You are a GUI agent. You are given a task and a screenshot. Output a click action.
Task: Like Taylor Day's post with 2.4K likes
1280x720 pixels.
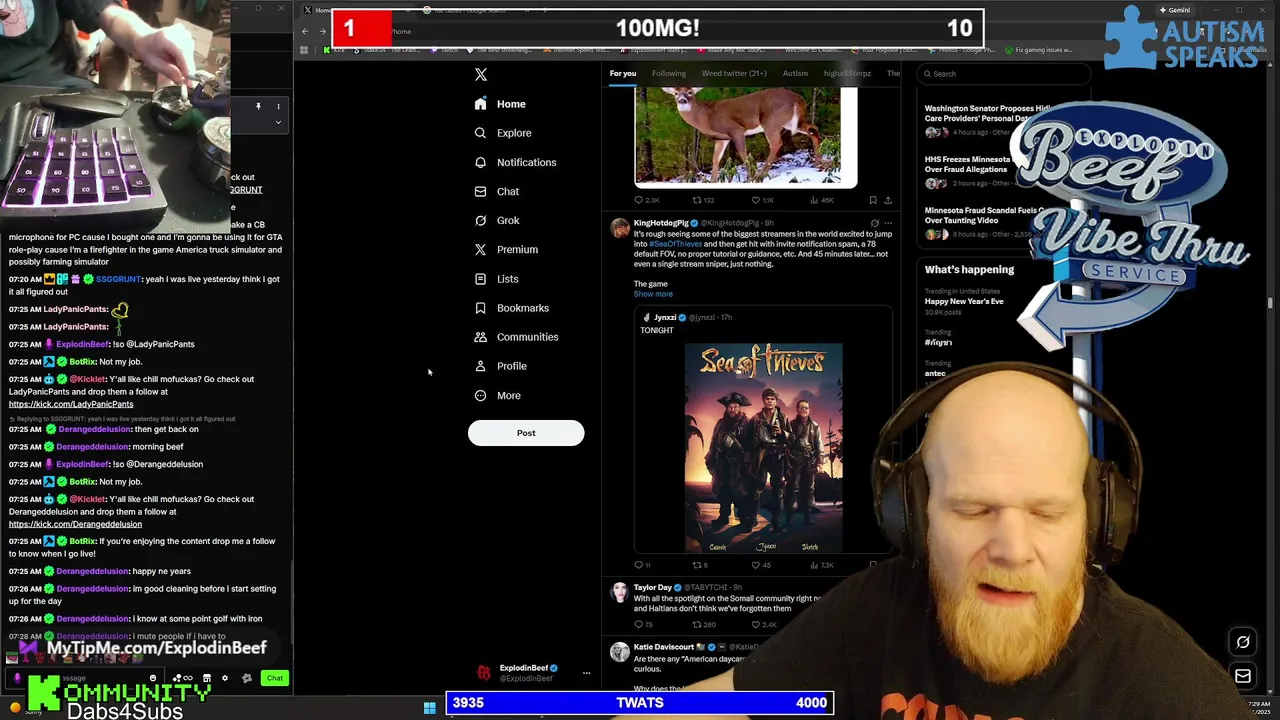coord(765,625)
